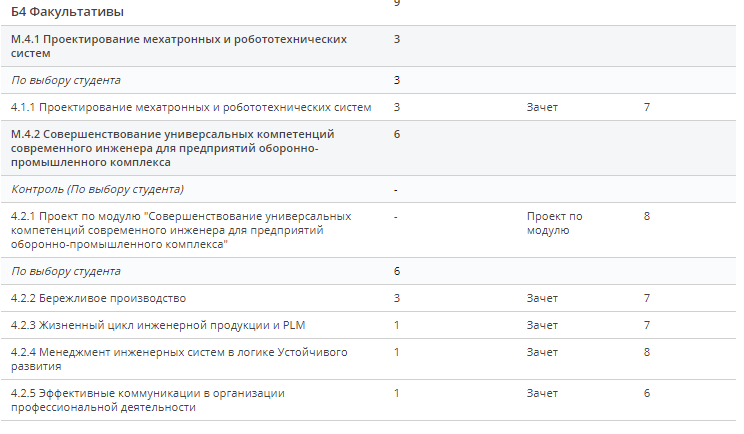This screenshot has width=744, height=434.
Task: Click credit value 6 in the М.4.2 module row
Action: 397,134
